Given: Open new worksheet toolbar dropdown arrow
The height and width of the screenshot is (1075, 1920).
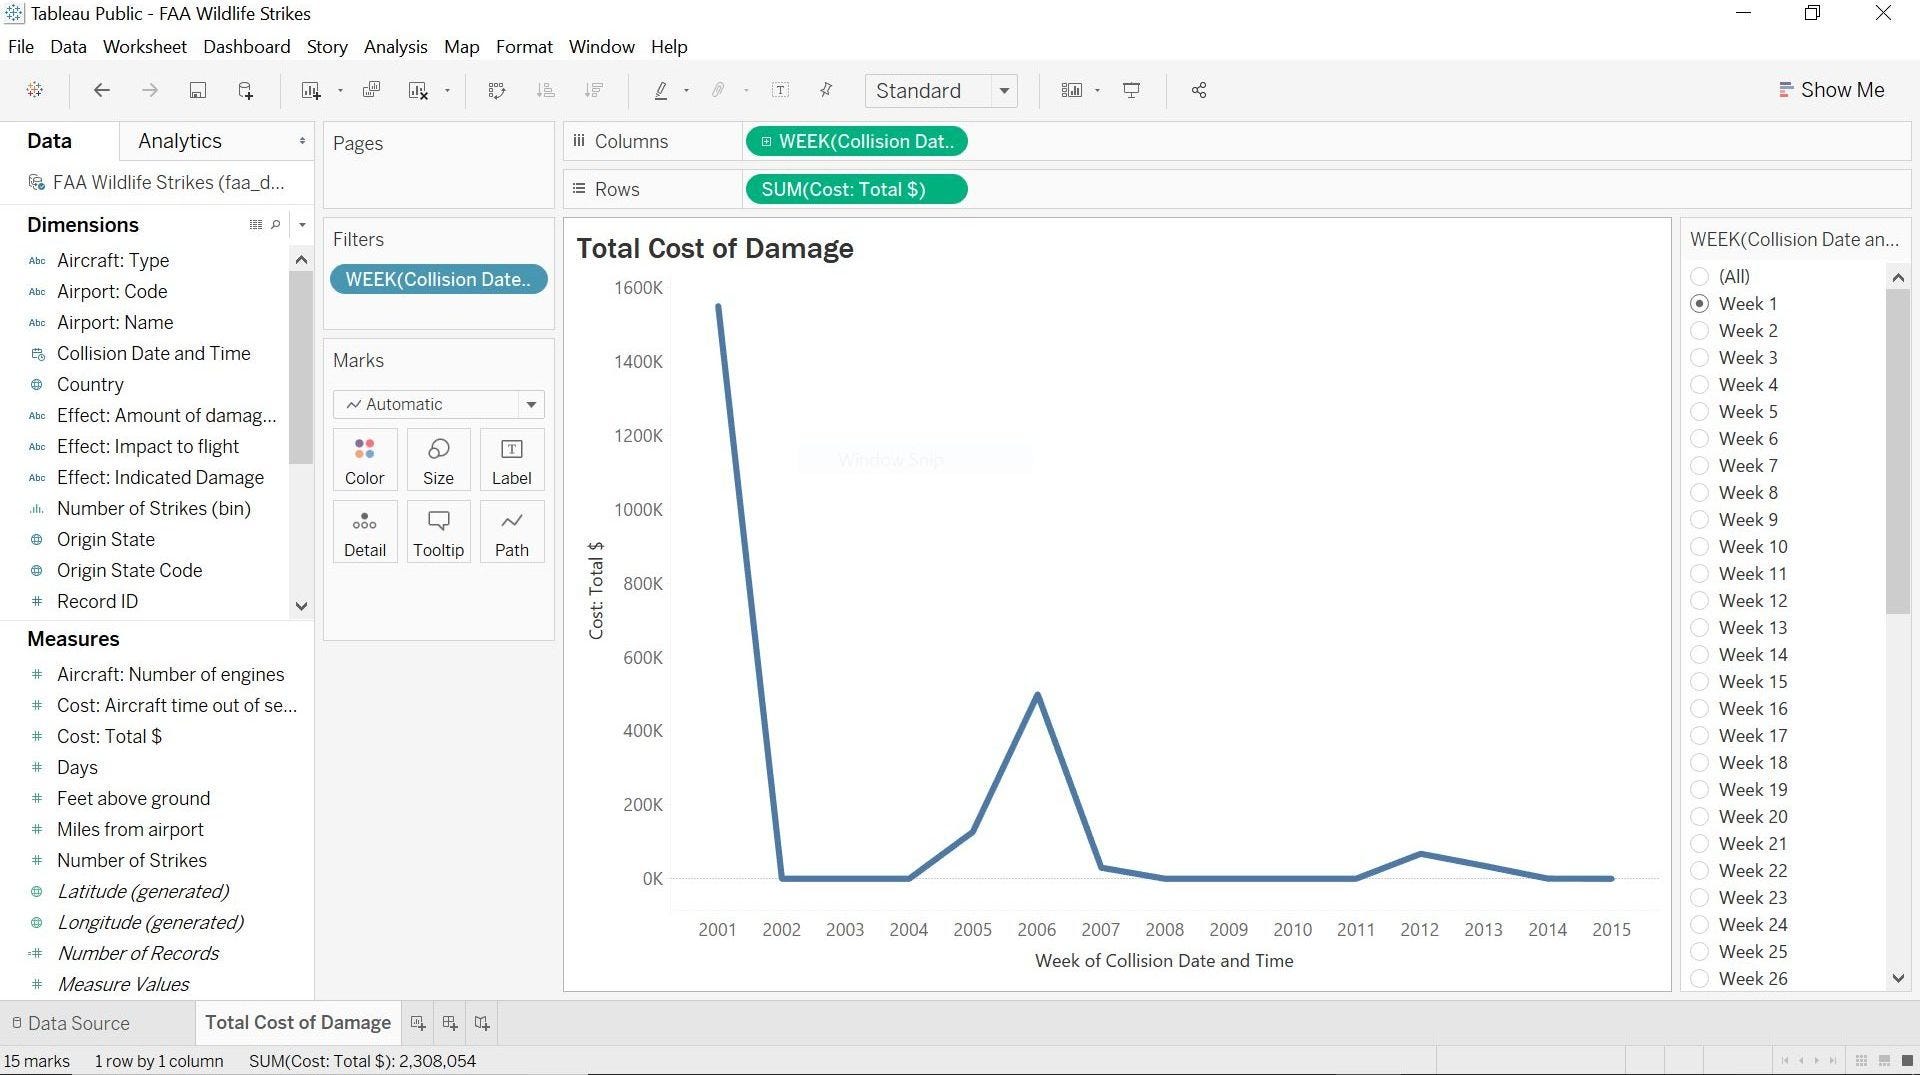Looking at the screenshot, I should coord(340,90).
